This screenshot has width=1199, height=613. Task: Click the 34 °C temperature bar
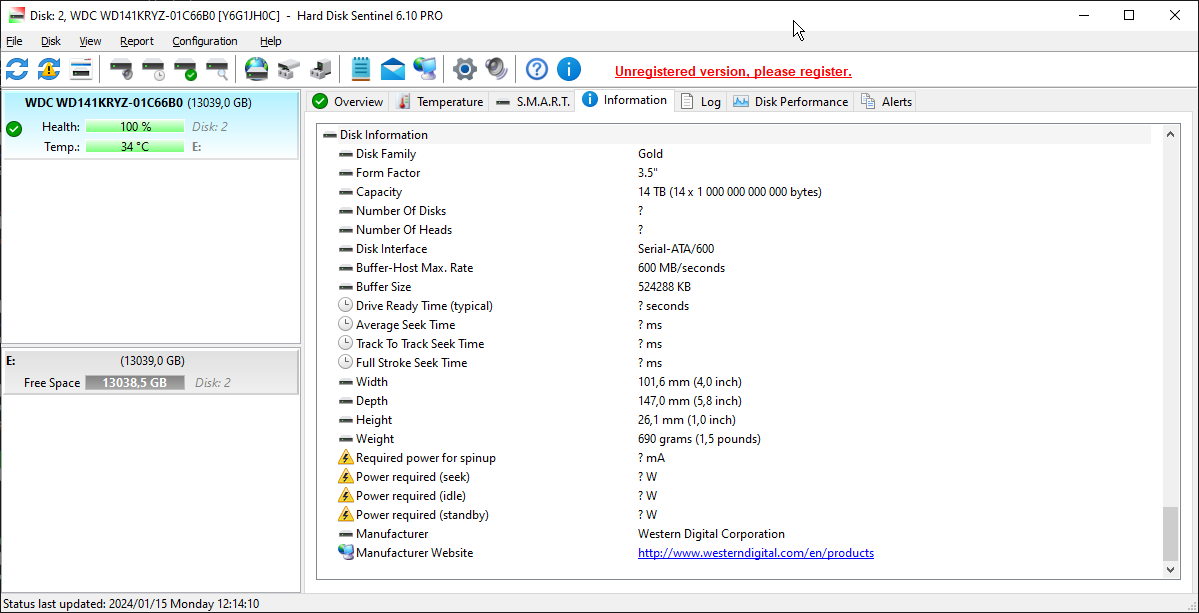[x=135, y=147]
